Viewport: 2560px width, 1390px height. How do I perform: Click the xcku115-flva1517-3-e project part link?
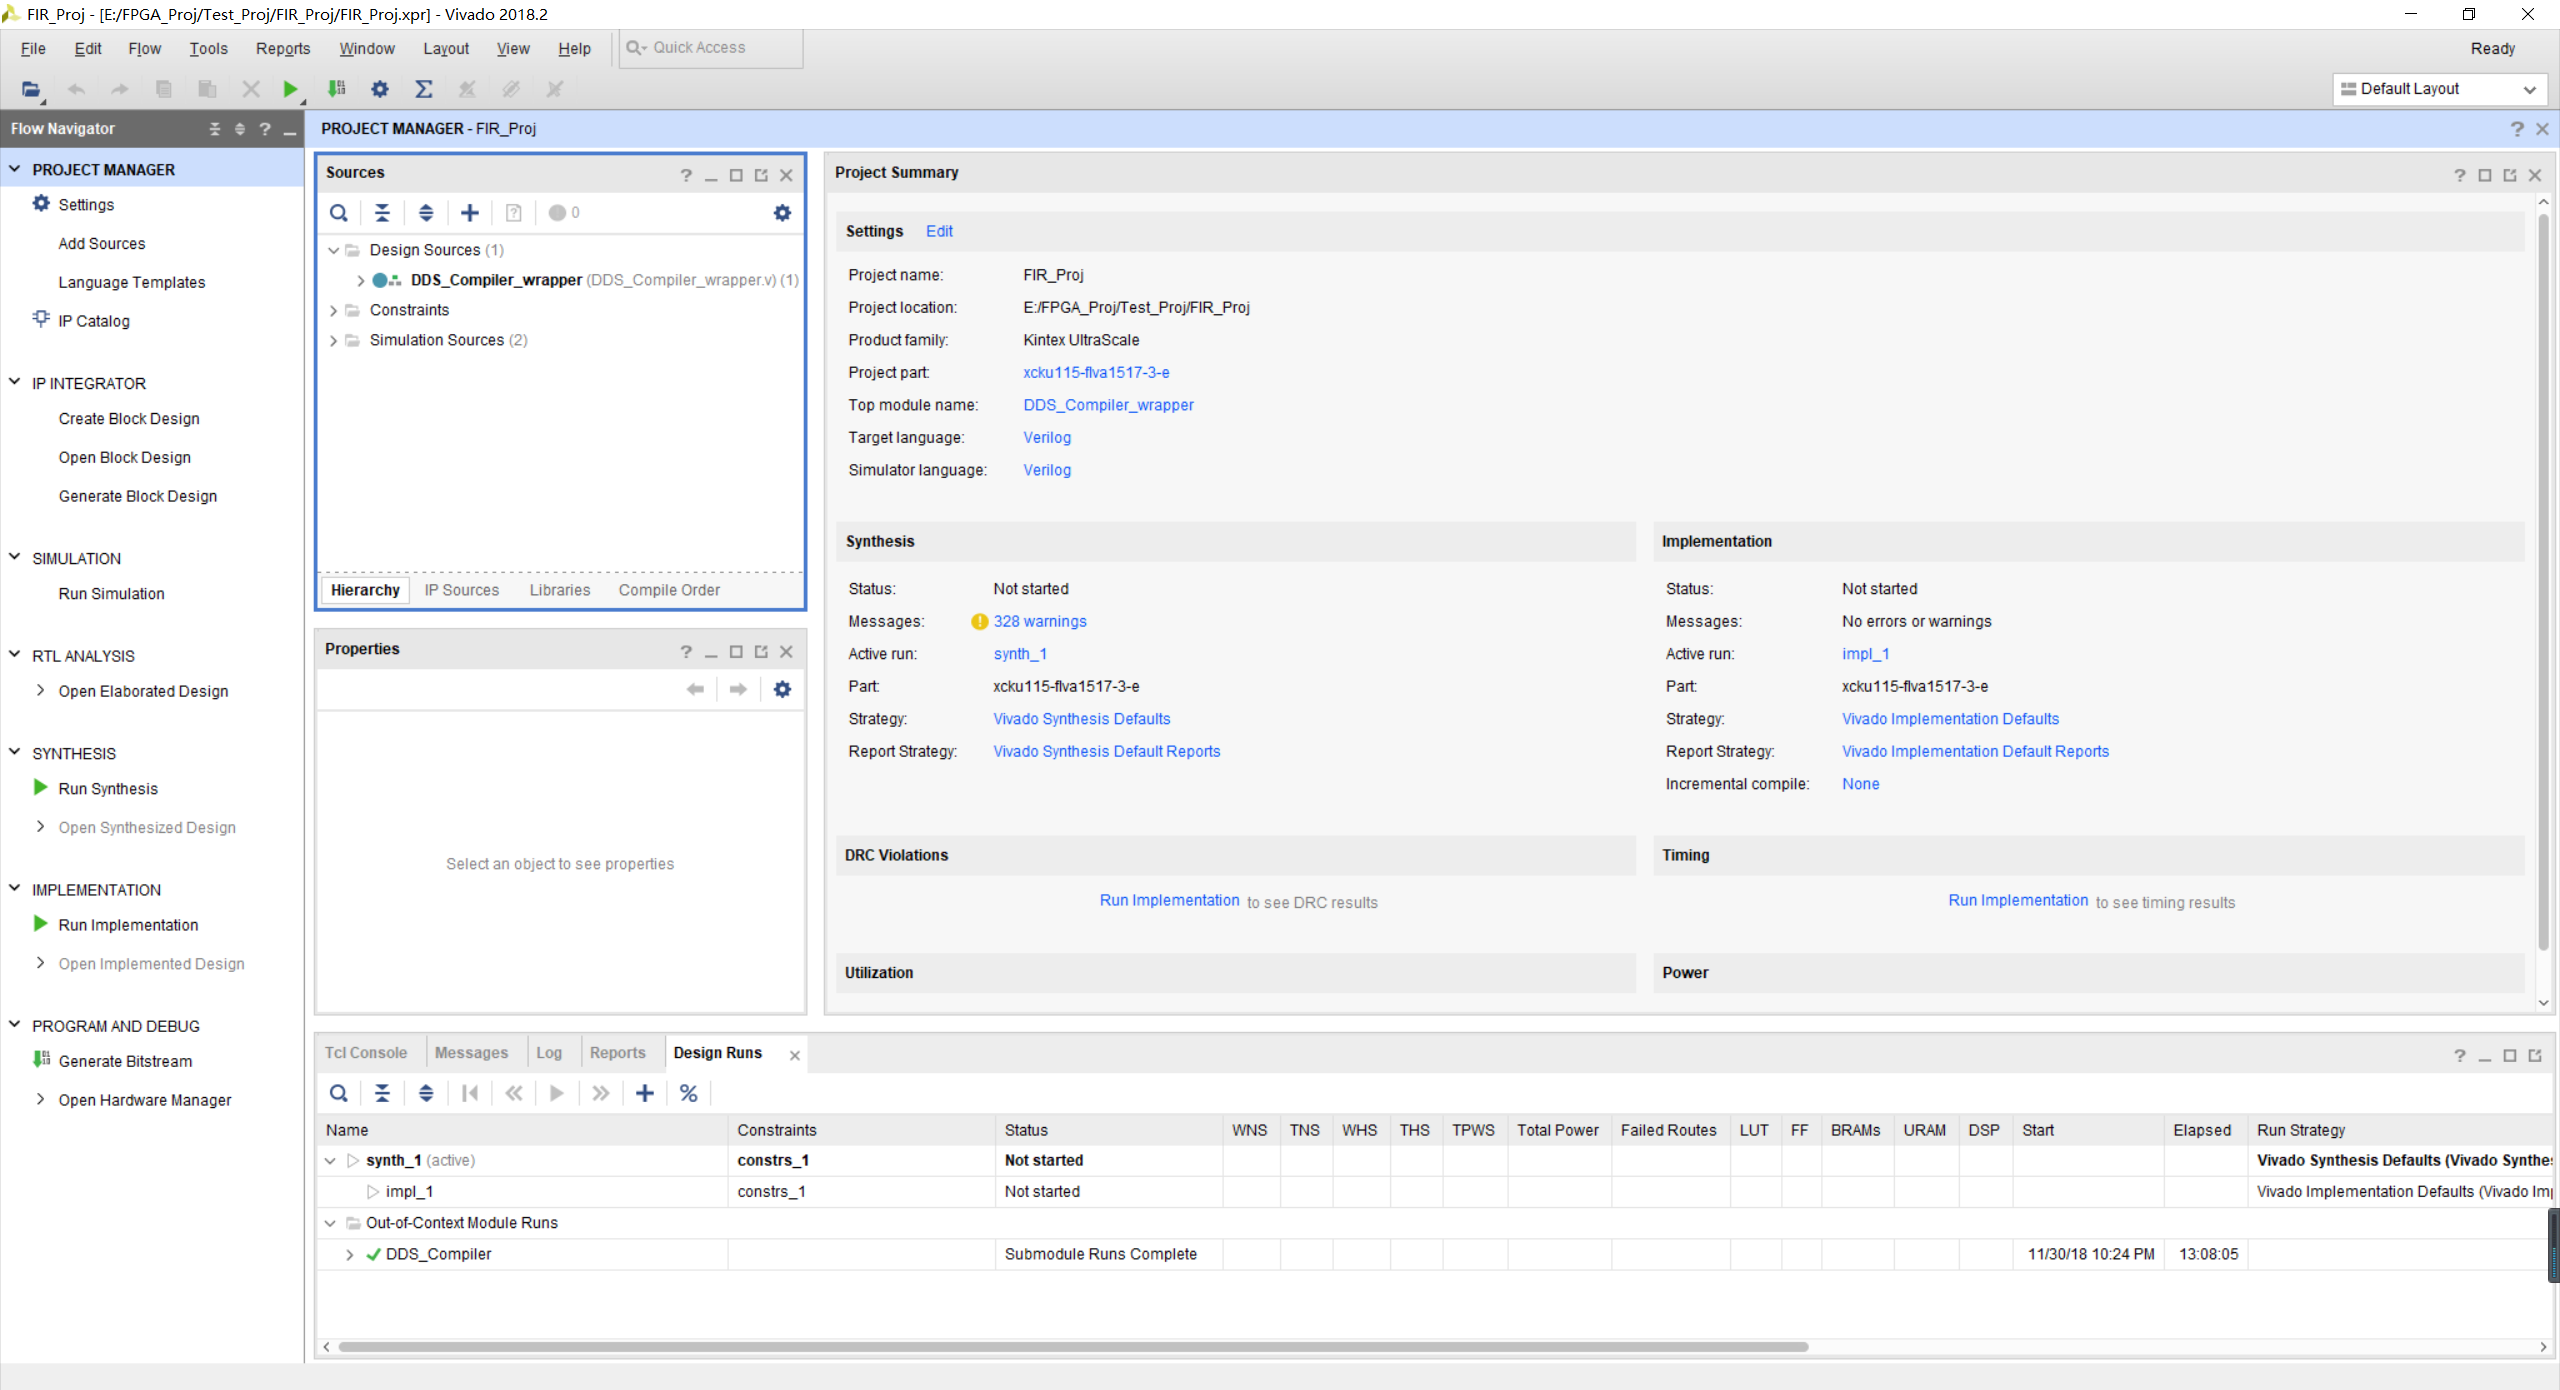tap(1096, 372)
